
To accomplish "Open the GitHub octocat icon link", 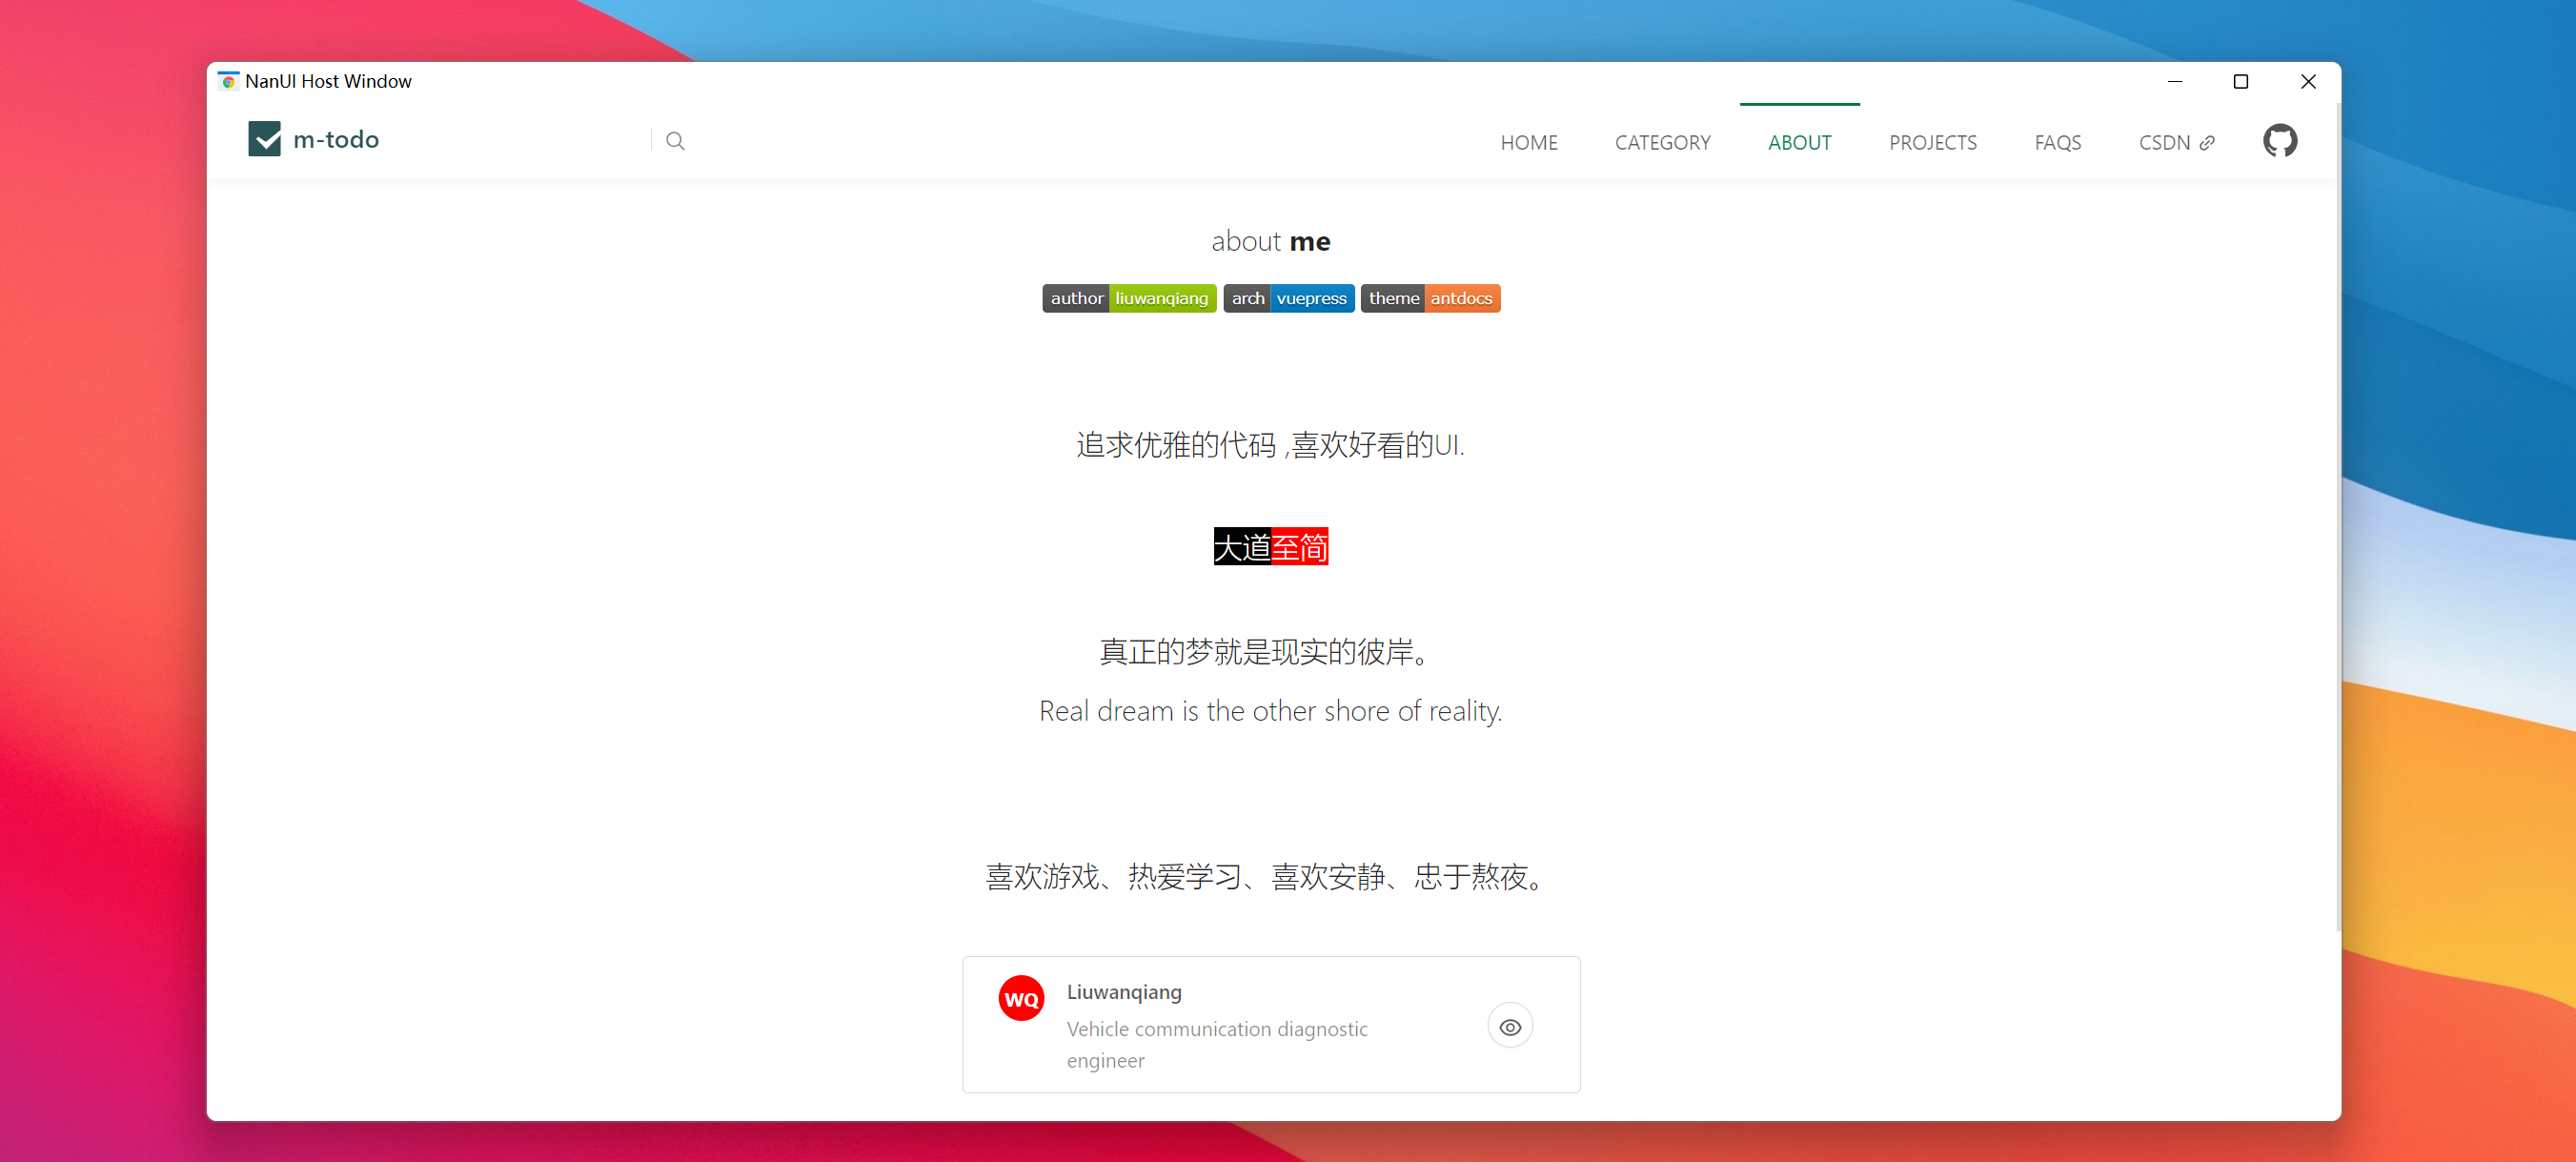I will pyautogui.click(x=2279, y=141).
